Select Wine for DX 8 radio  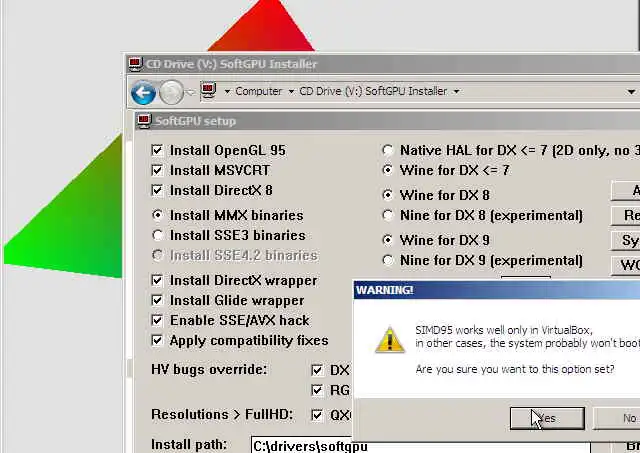click(388, 195)
